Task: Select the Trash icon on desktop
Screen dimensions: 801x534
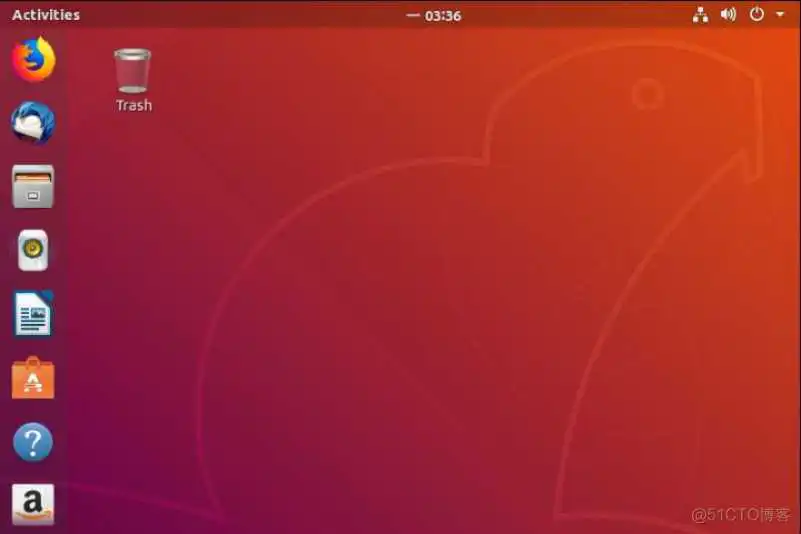Action: point(133,71)
